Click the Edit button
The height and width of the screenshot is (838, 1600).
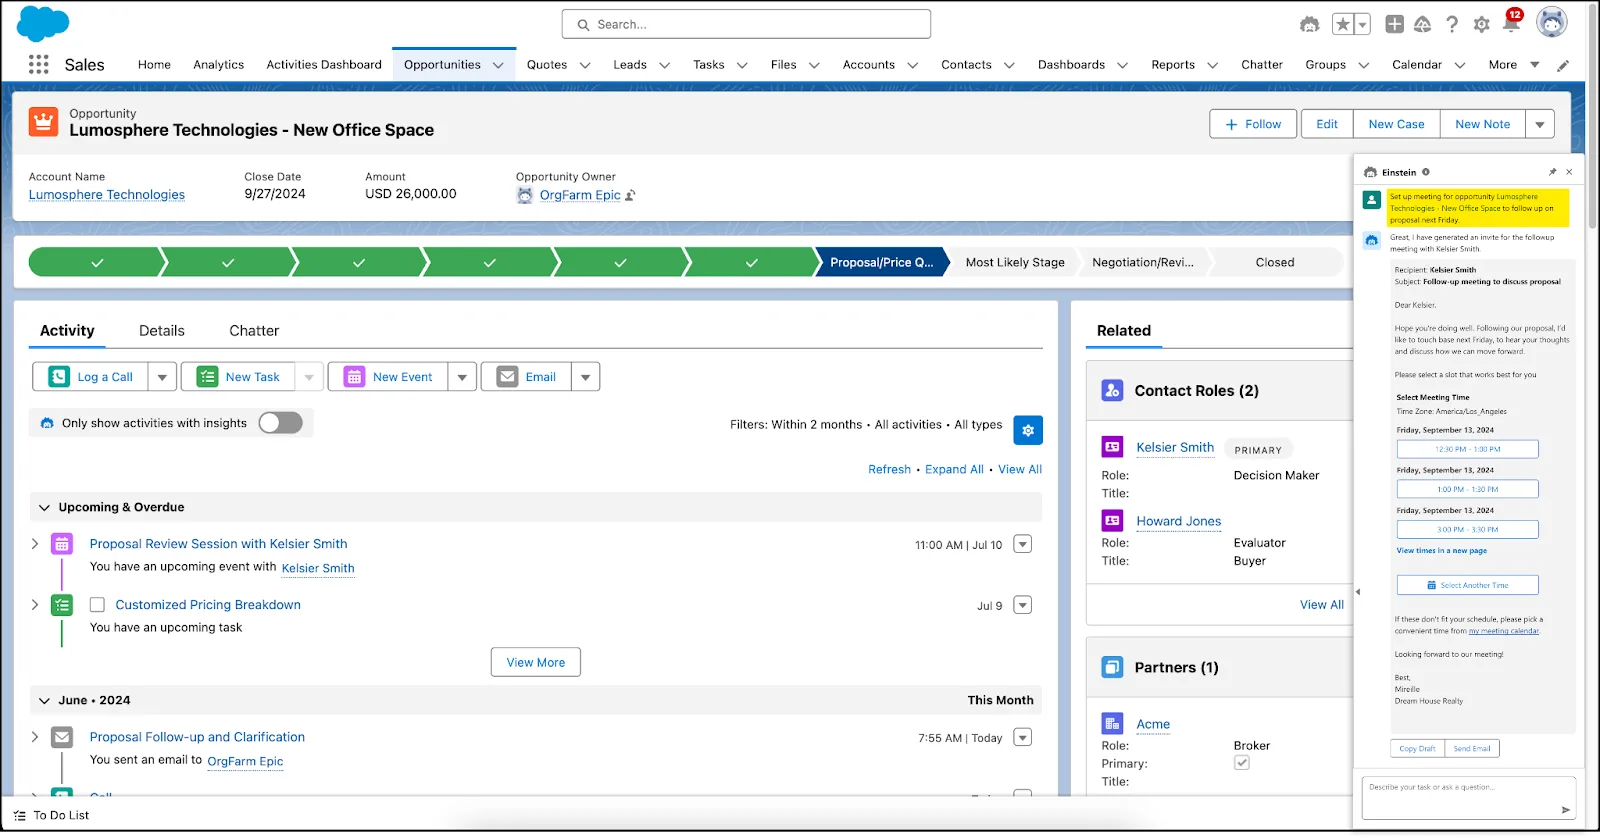point(1327,124)
